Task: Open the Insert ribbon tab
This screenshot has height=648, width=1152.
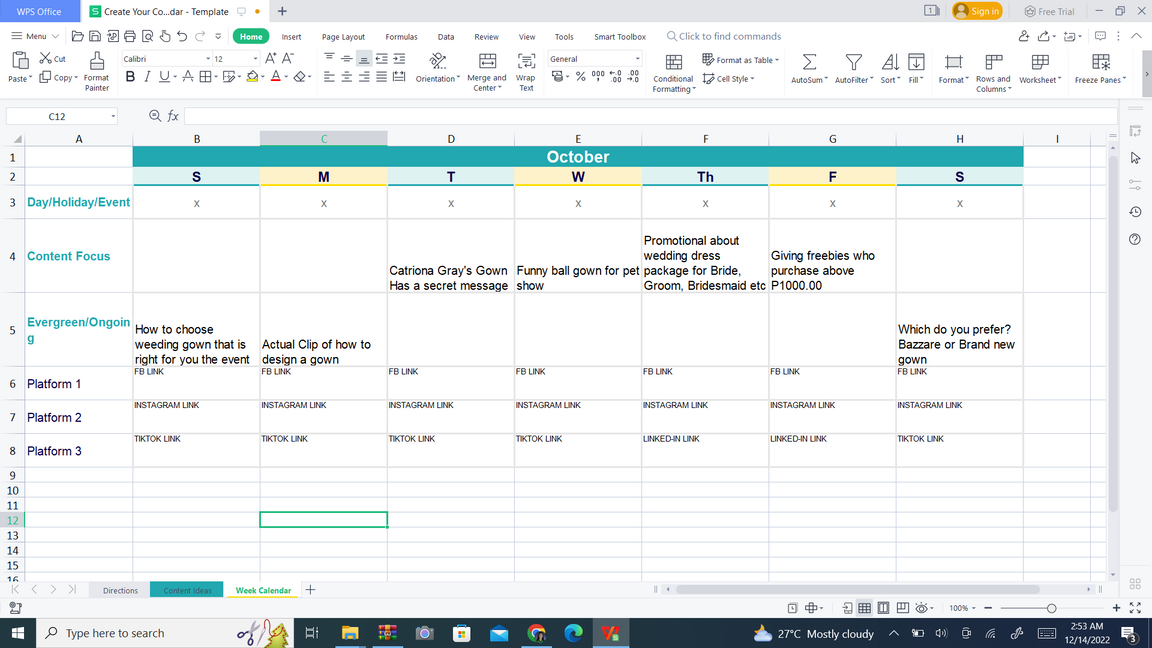Action: point(291,37)
